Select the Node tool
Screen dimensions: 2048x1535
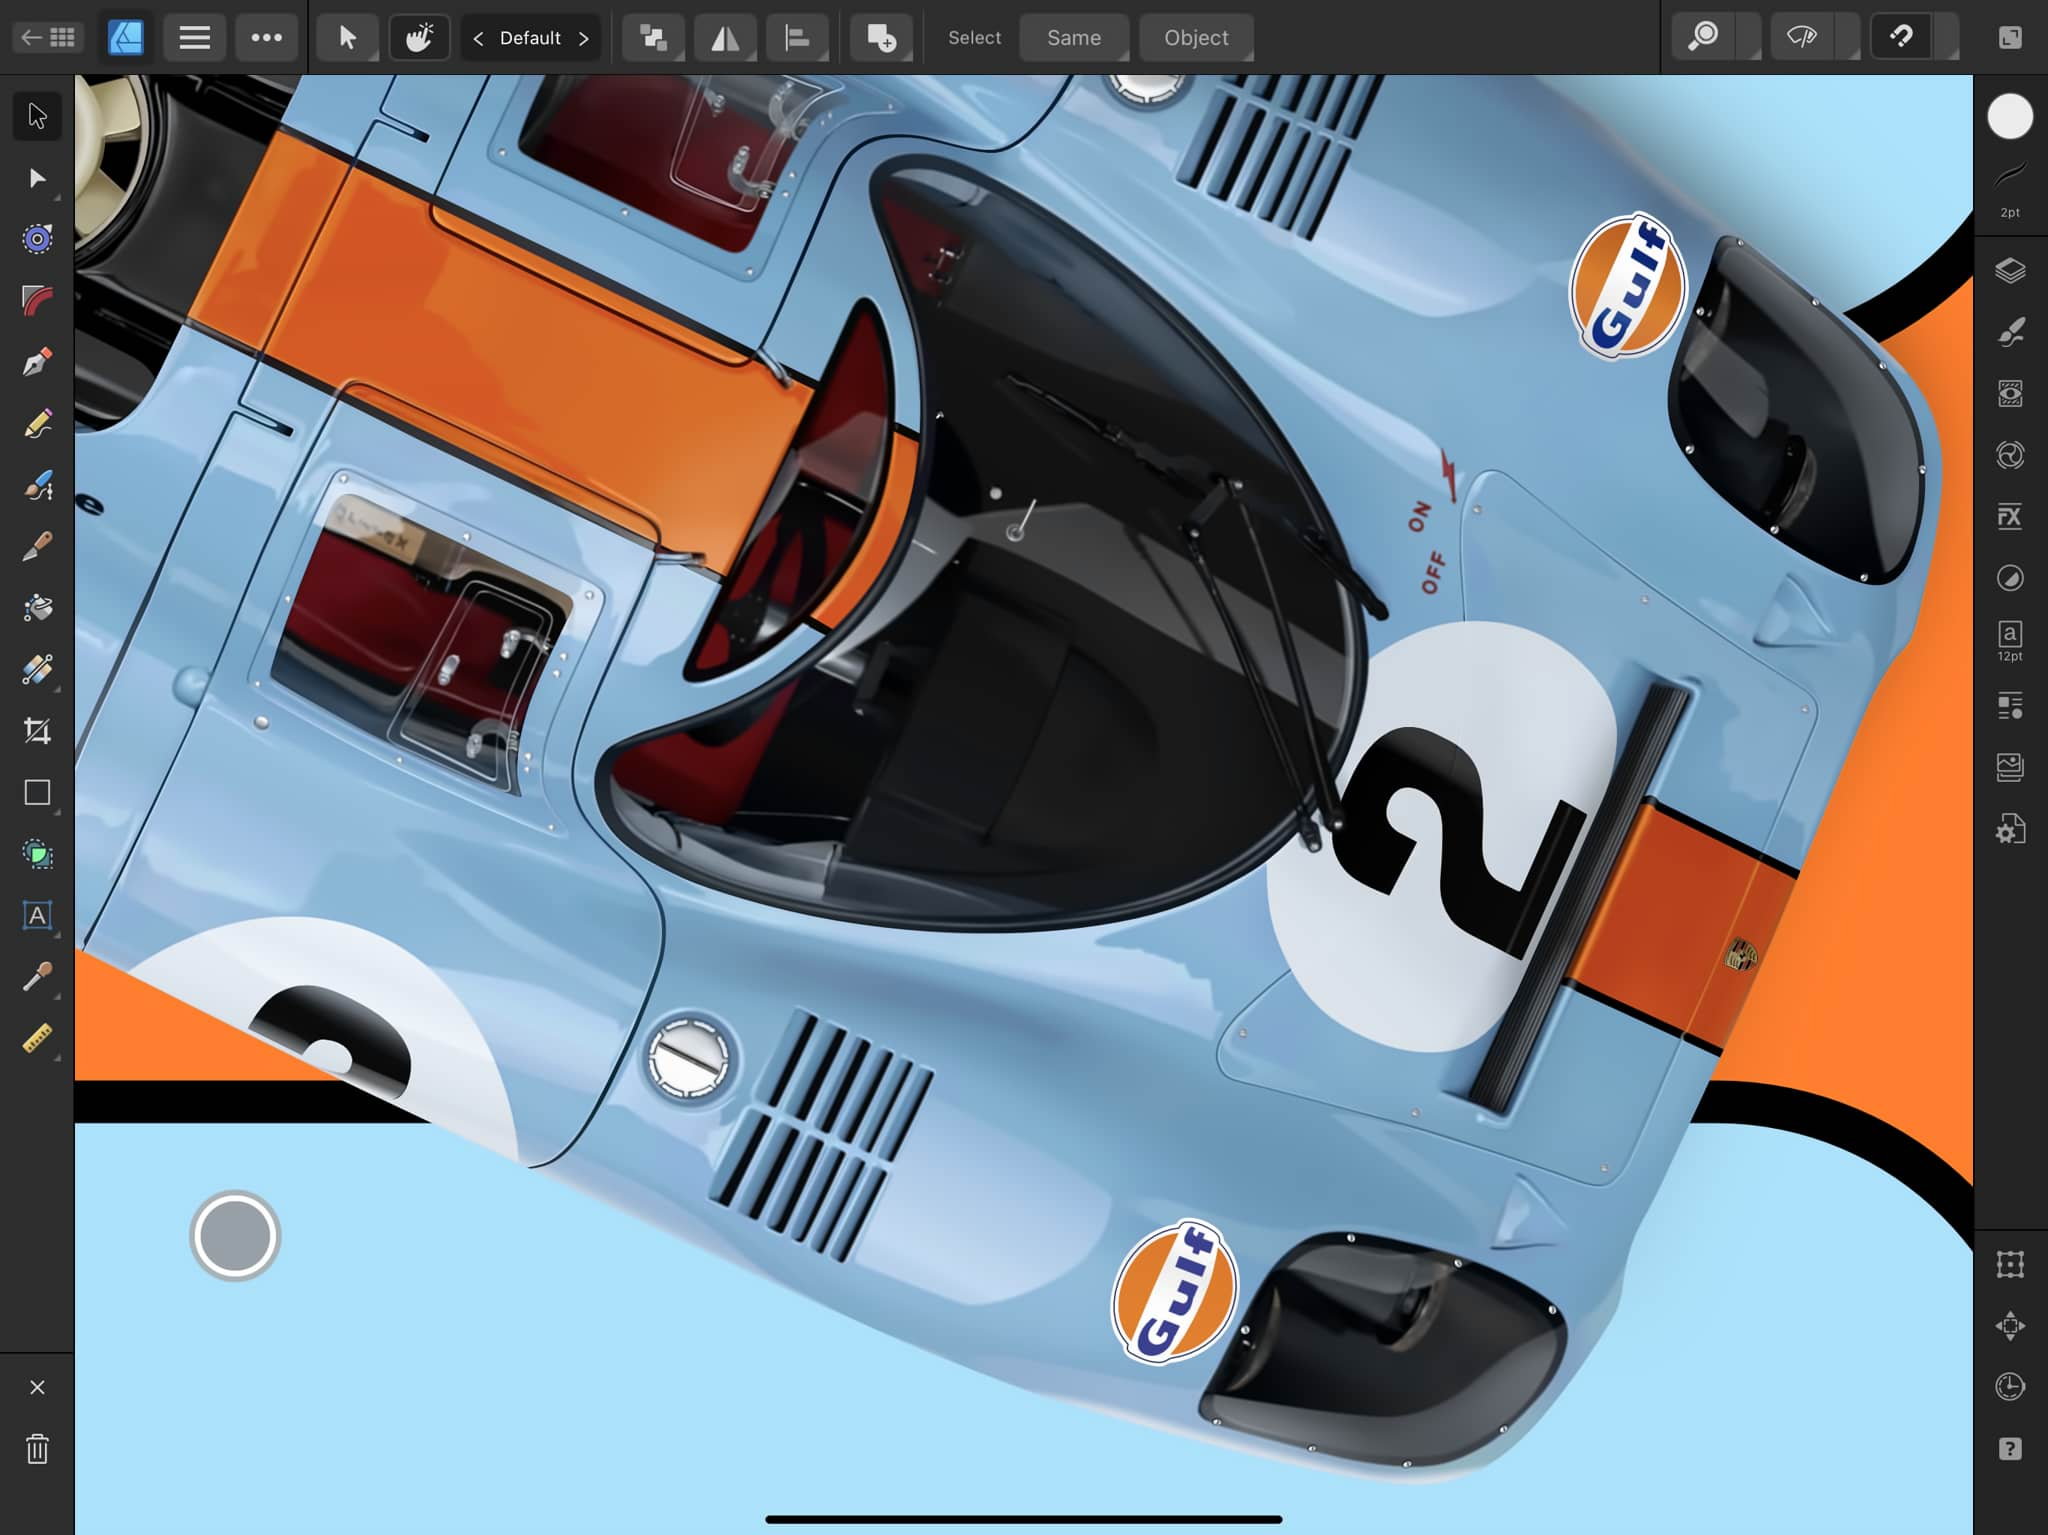tap(37, 178)
